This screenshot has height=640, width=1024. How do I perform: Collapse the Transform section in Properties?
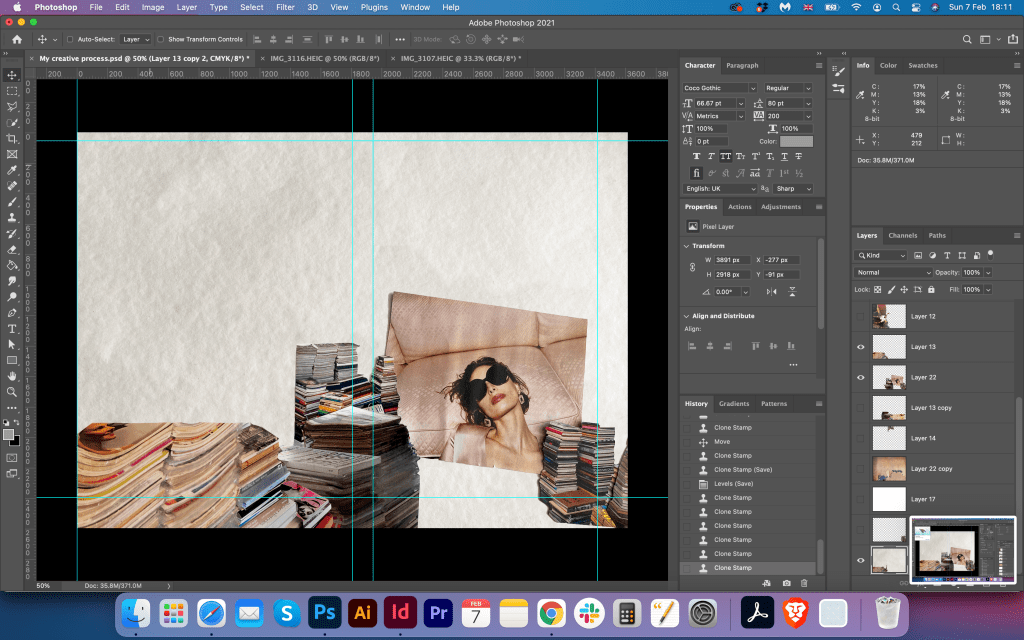coord(687,246)
